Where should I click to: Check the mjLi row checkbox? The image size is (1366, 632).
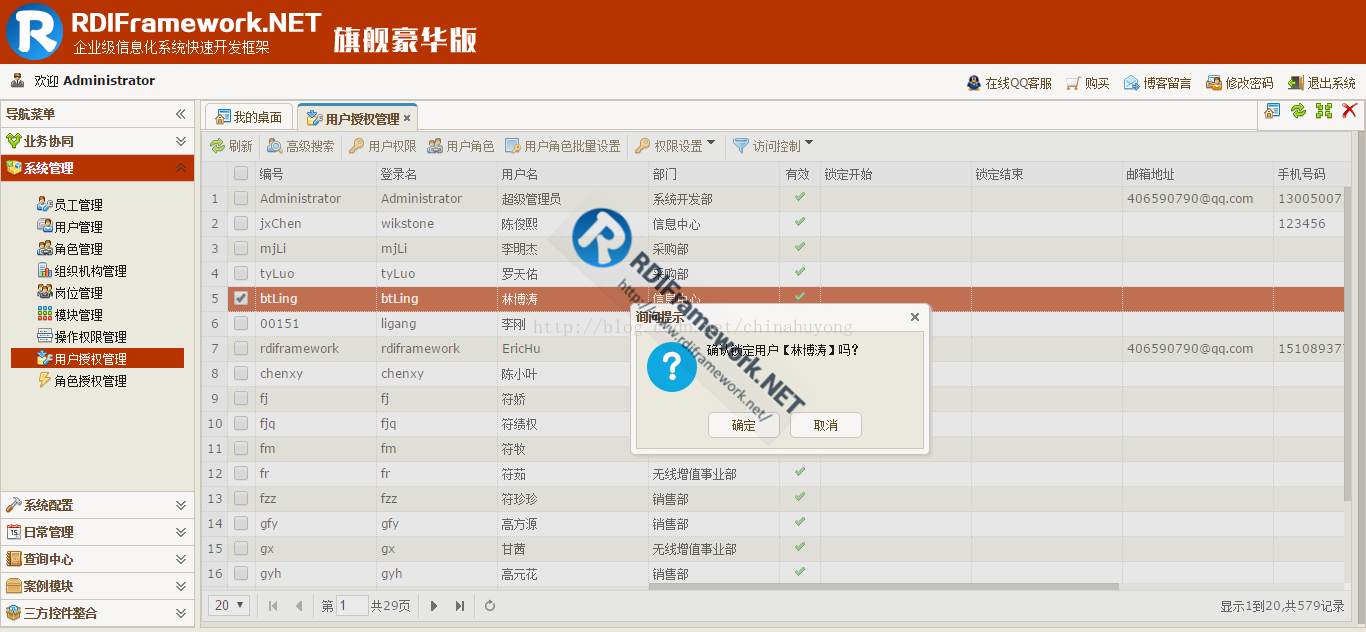241,248
